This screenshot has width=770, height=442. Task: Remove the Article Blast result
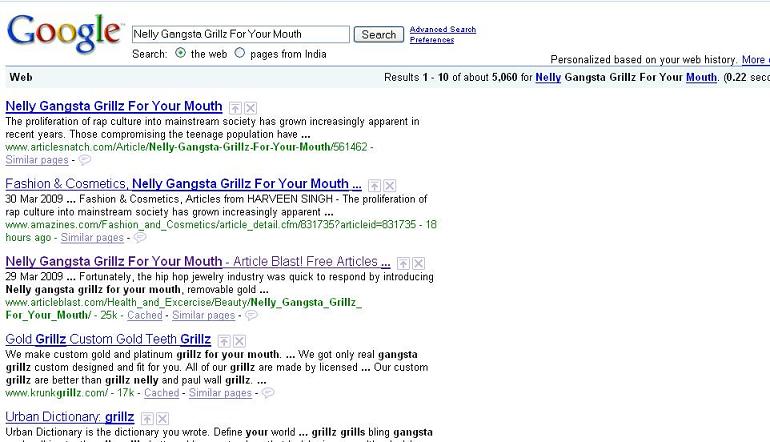pyautogui.click(x=418, y=263)
